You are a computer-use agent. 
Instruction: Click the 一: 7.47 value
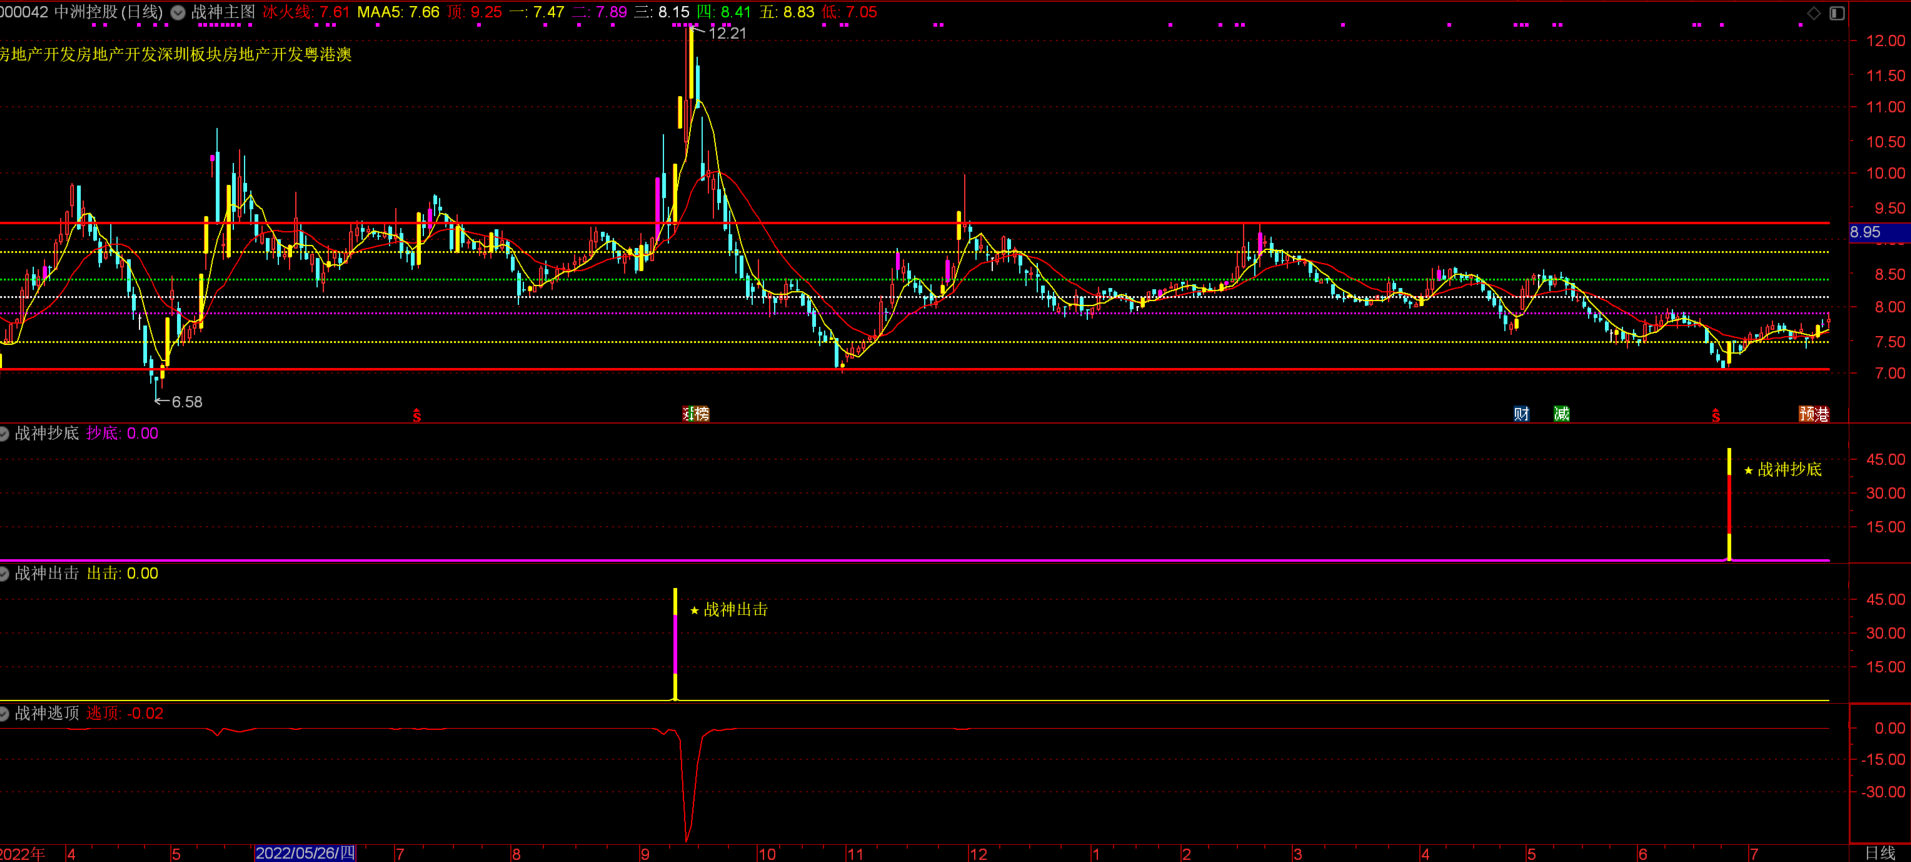coord(537,12)
